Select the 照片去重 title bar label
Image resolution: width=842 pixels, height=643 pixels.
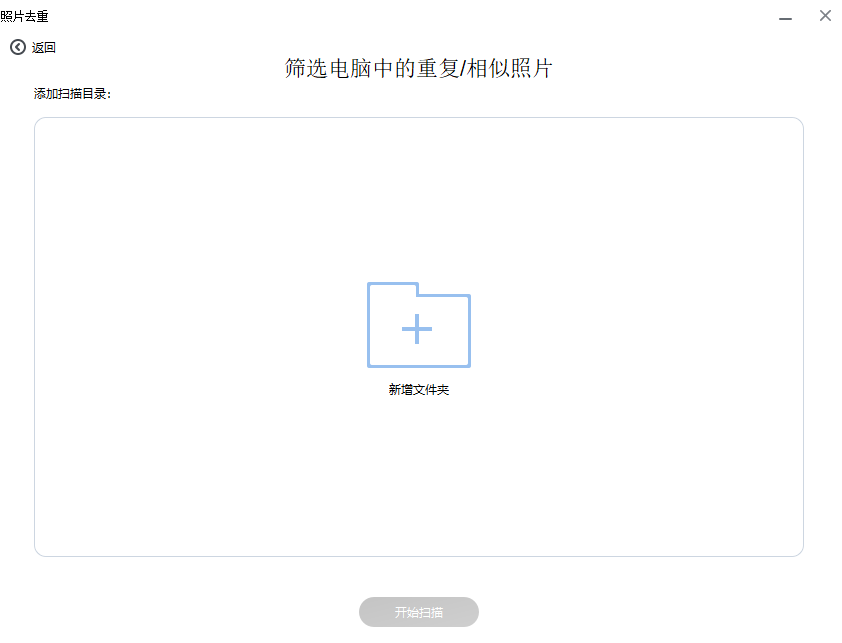[24, 15]
